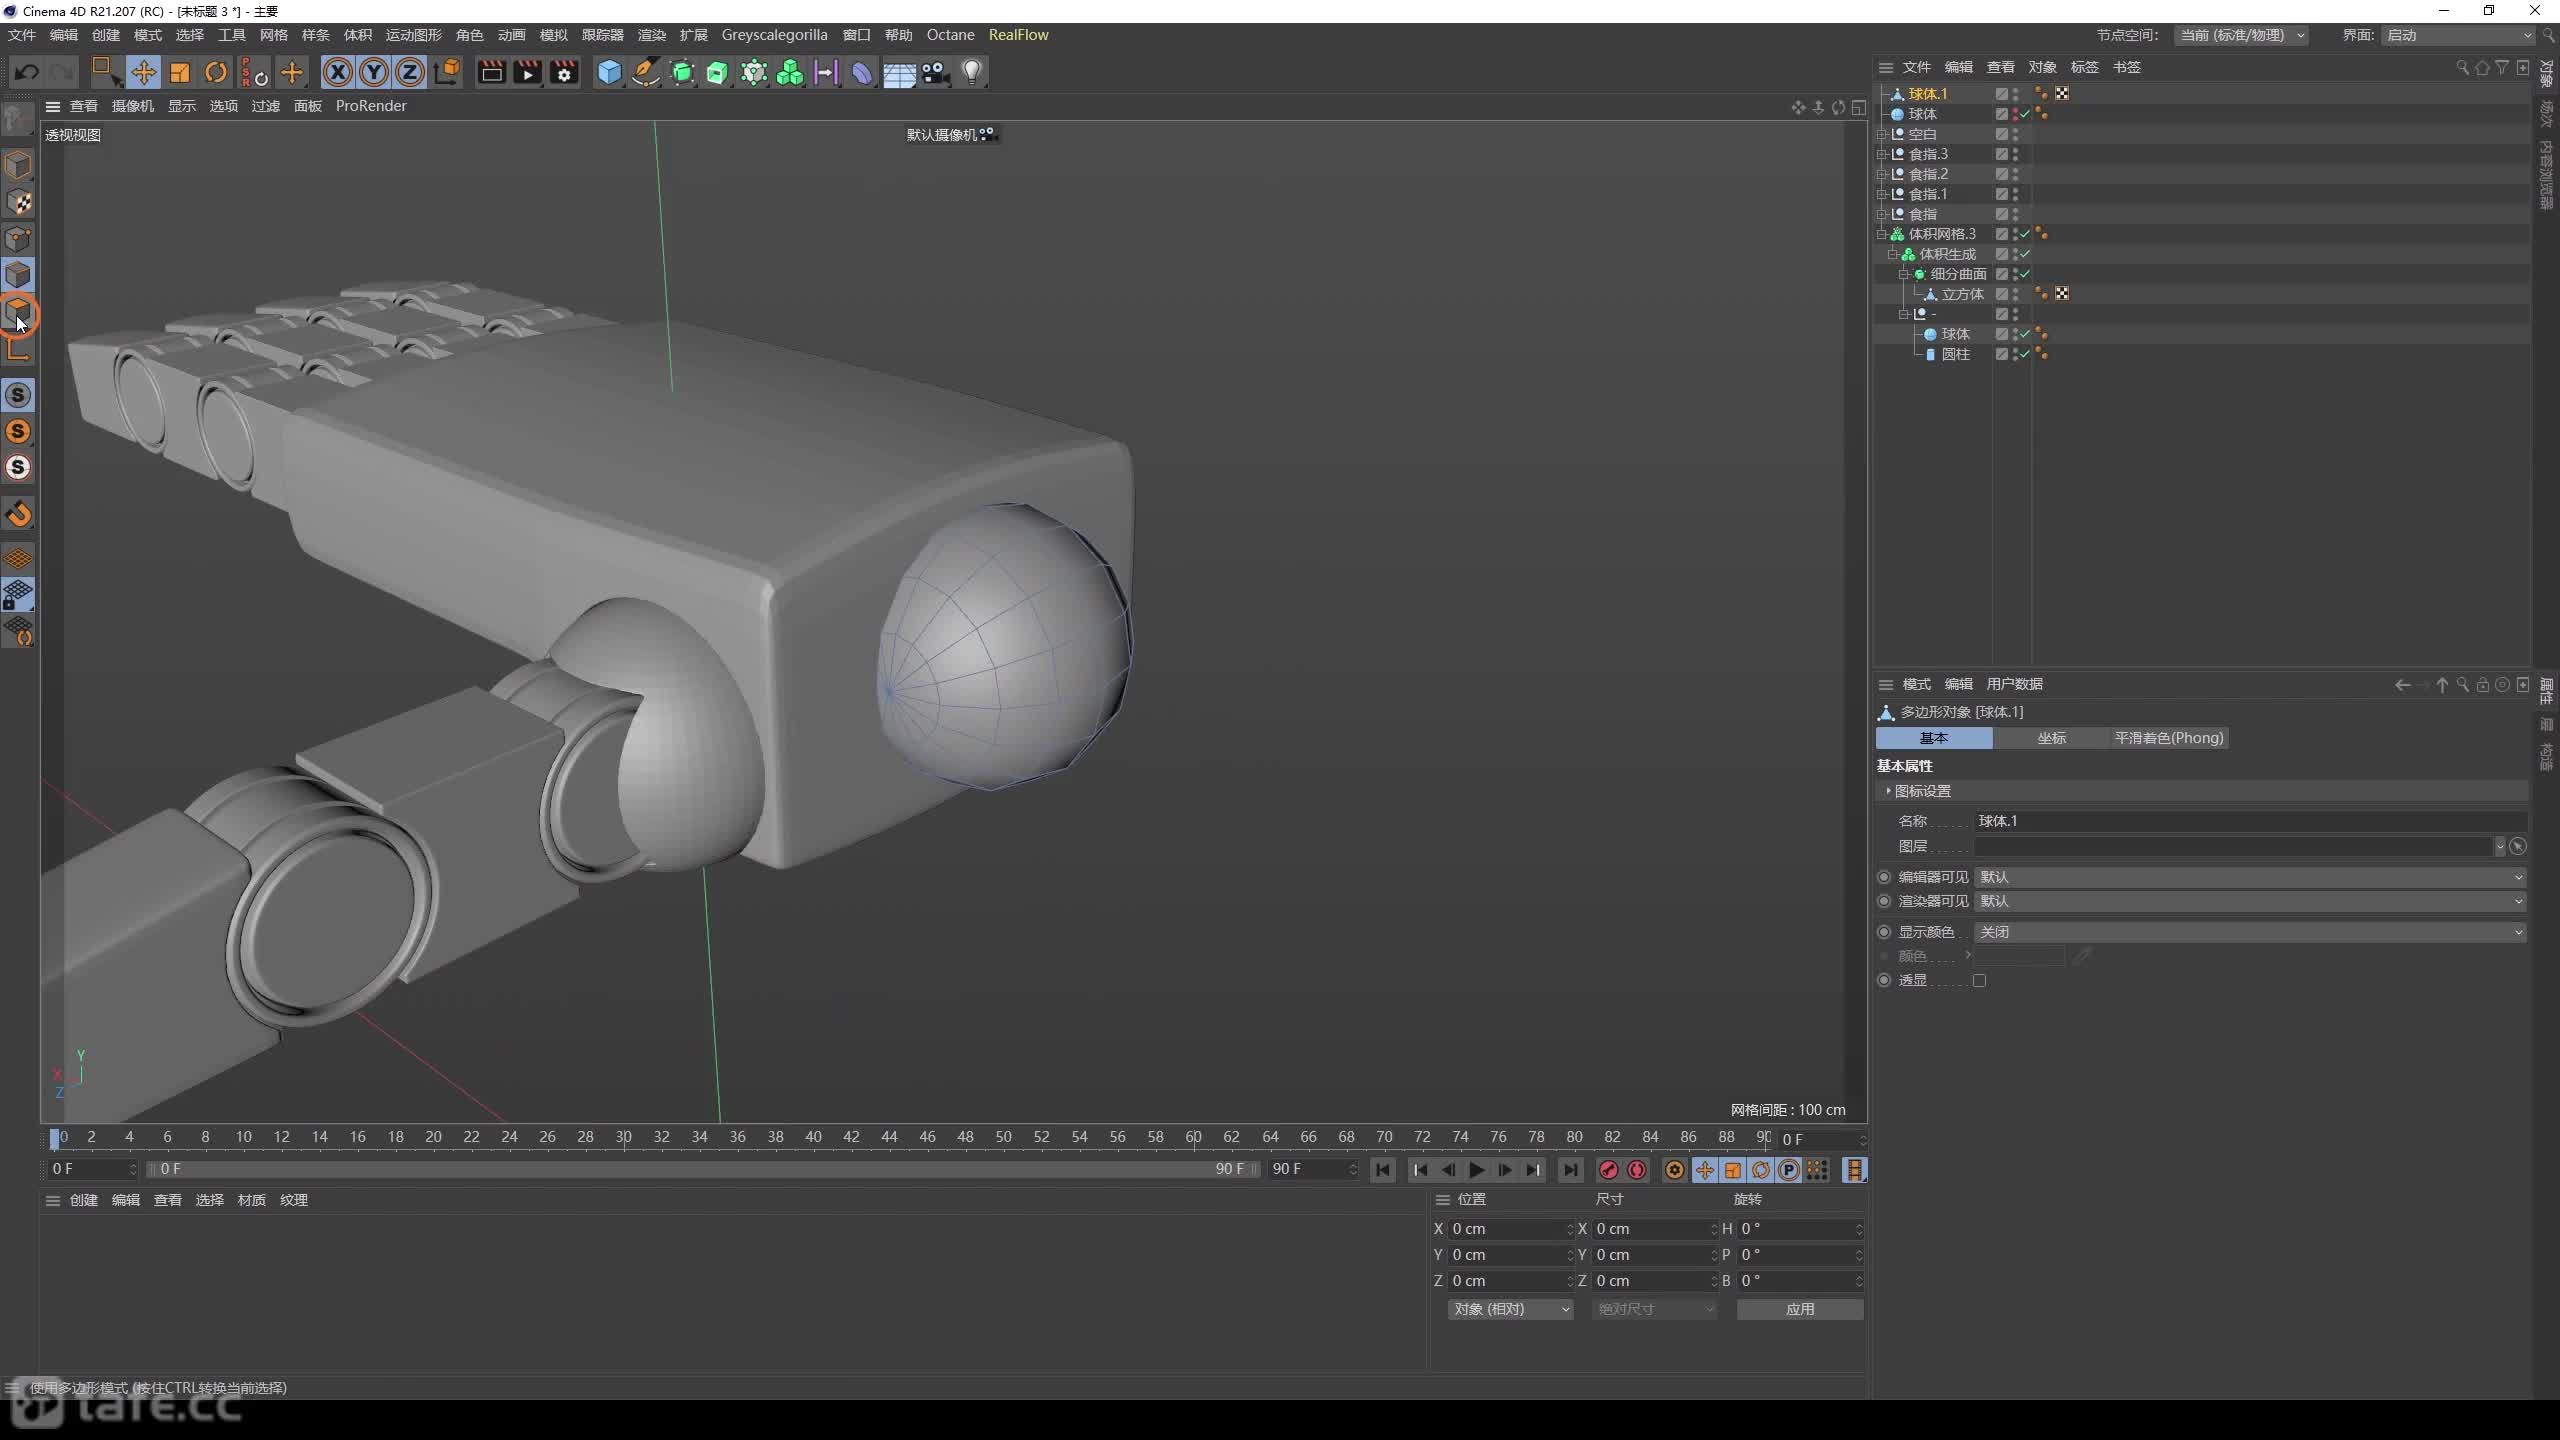
Task: Click the 名称 name field
Action: tap(2250, 821)
